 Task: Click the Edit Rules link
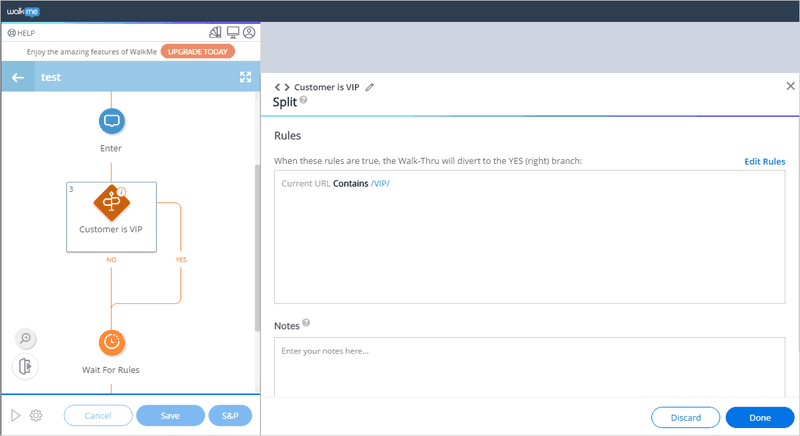click(x=764, y=162)
